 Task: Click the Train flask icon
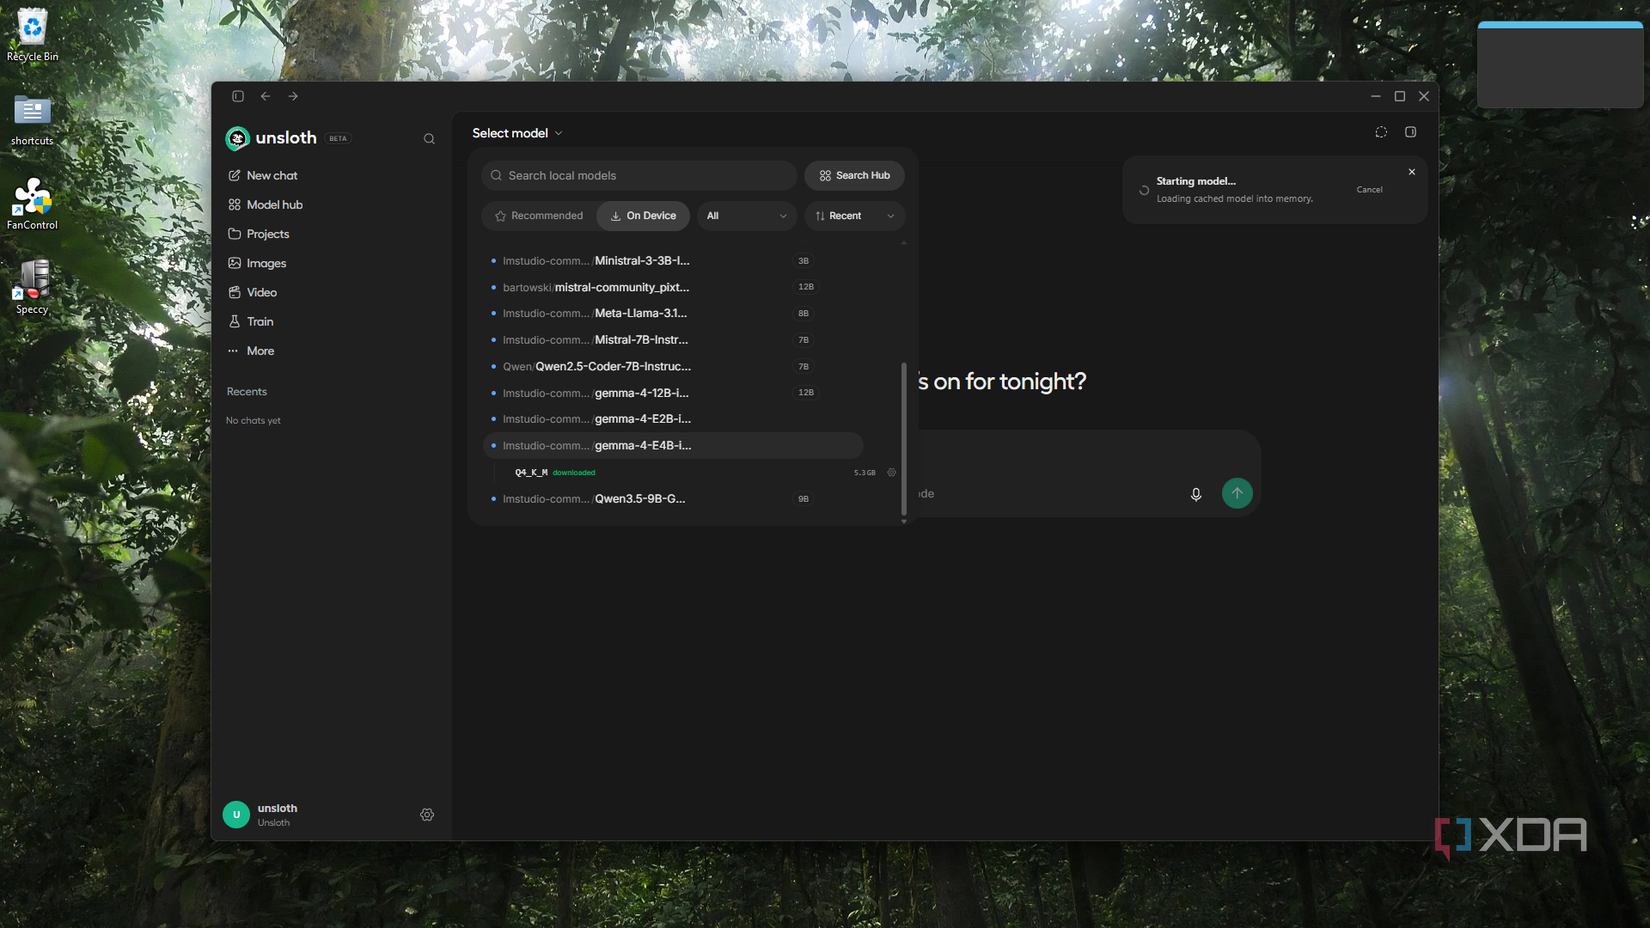click(234, 321)
